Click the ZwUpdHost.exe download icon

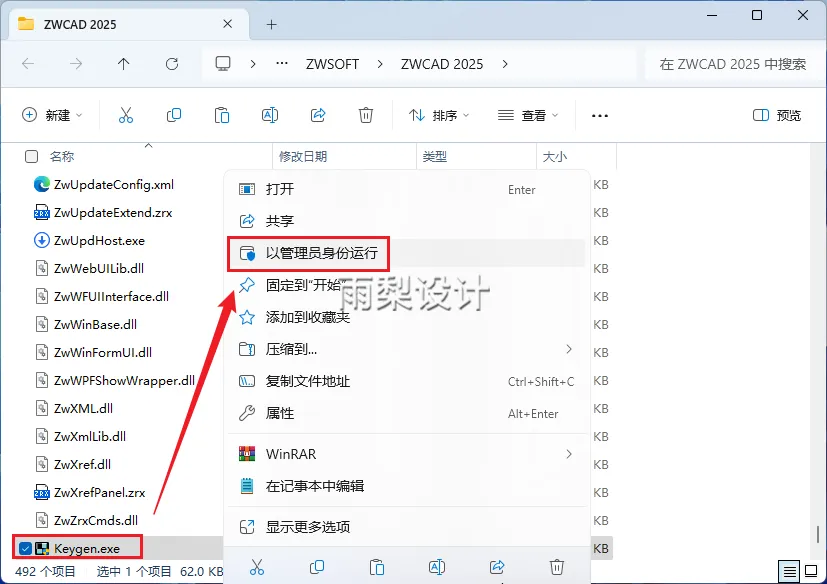pyautogui.click(x=42, y=241)
